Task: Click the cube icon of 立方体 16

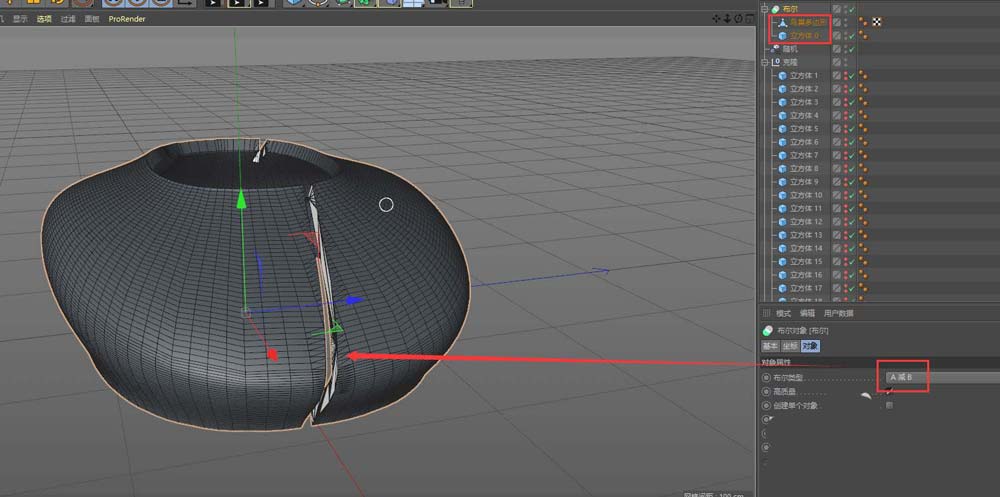Action: pyautogui.click(x=783, y=275)
